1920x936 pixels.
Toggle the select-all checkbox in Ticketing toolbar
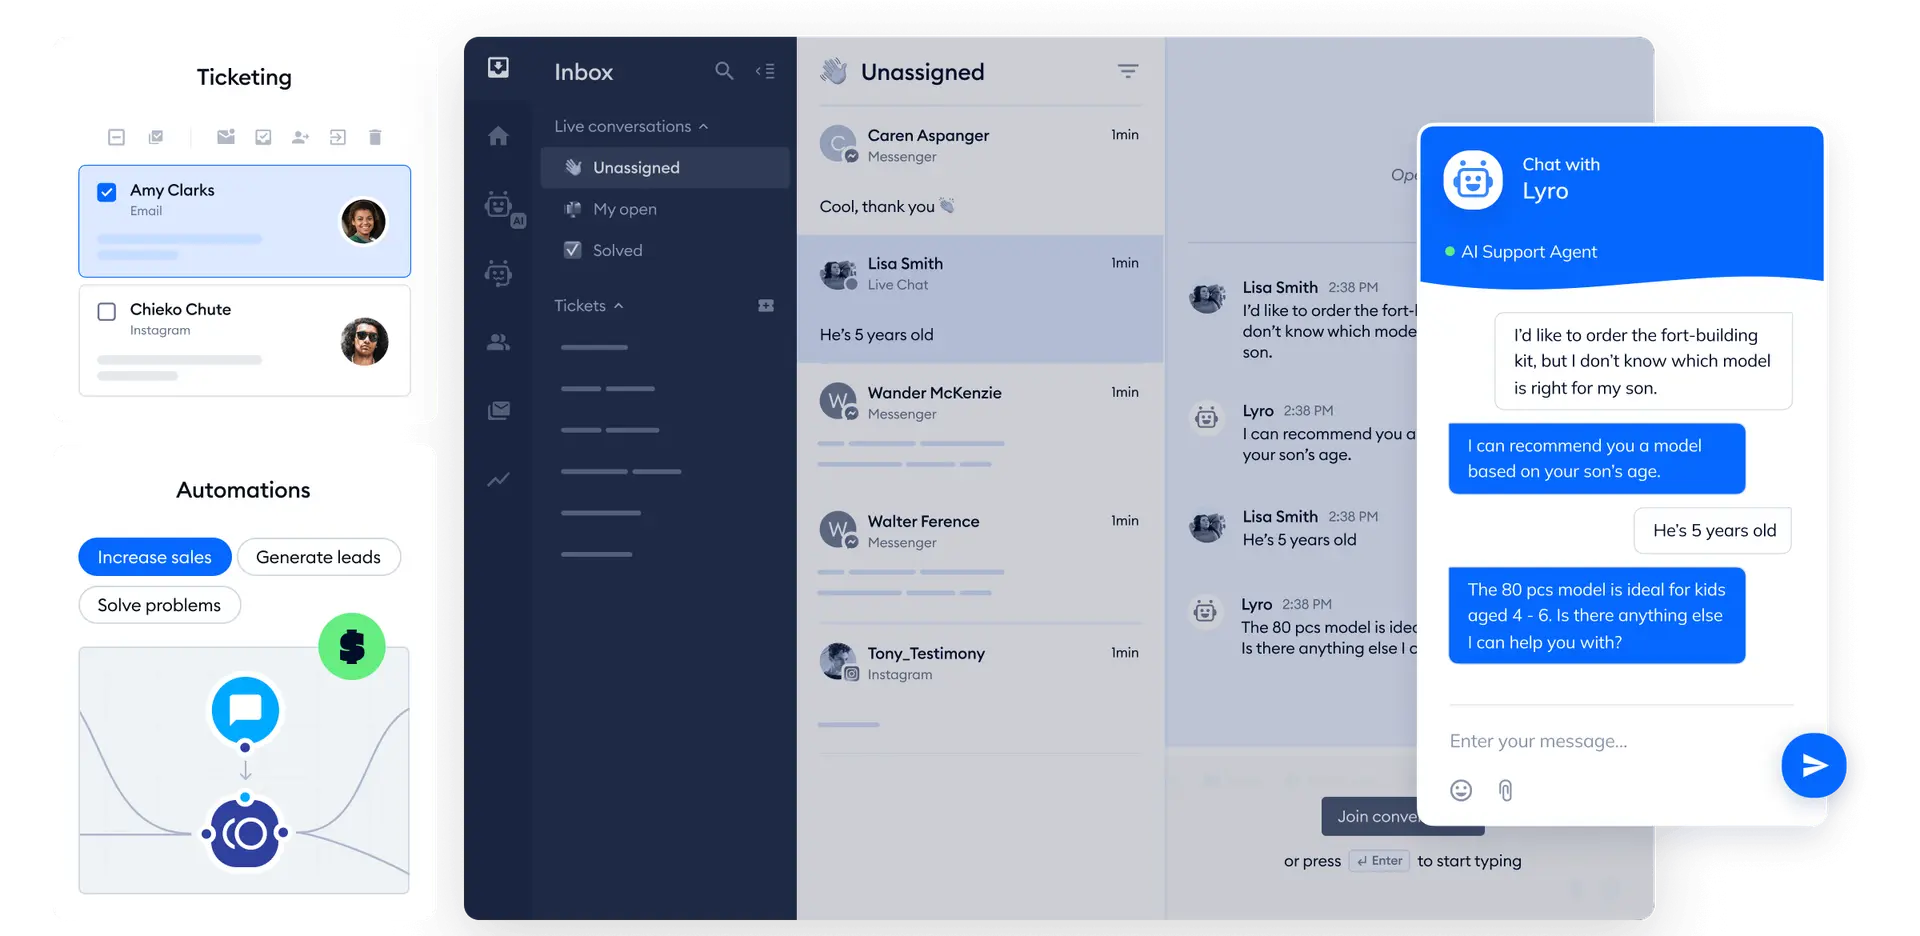[116, 137]
